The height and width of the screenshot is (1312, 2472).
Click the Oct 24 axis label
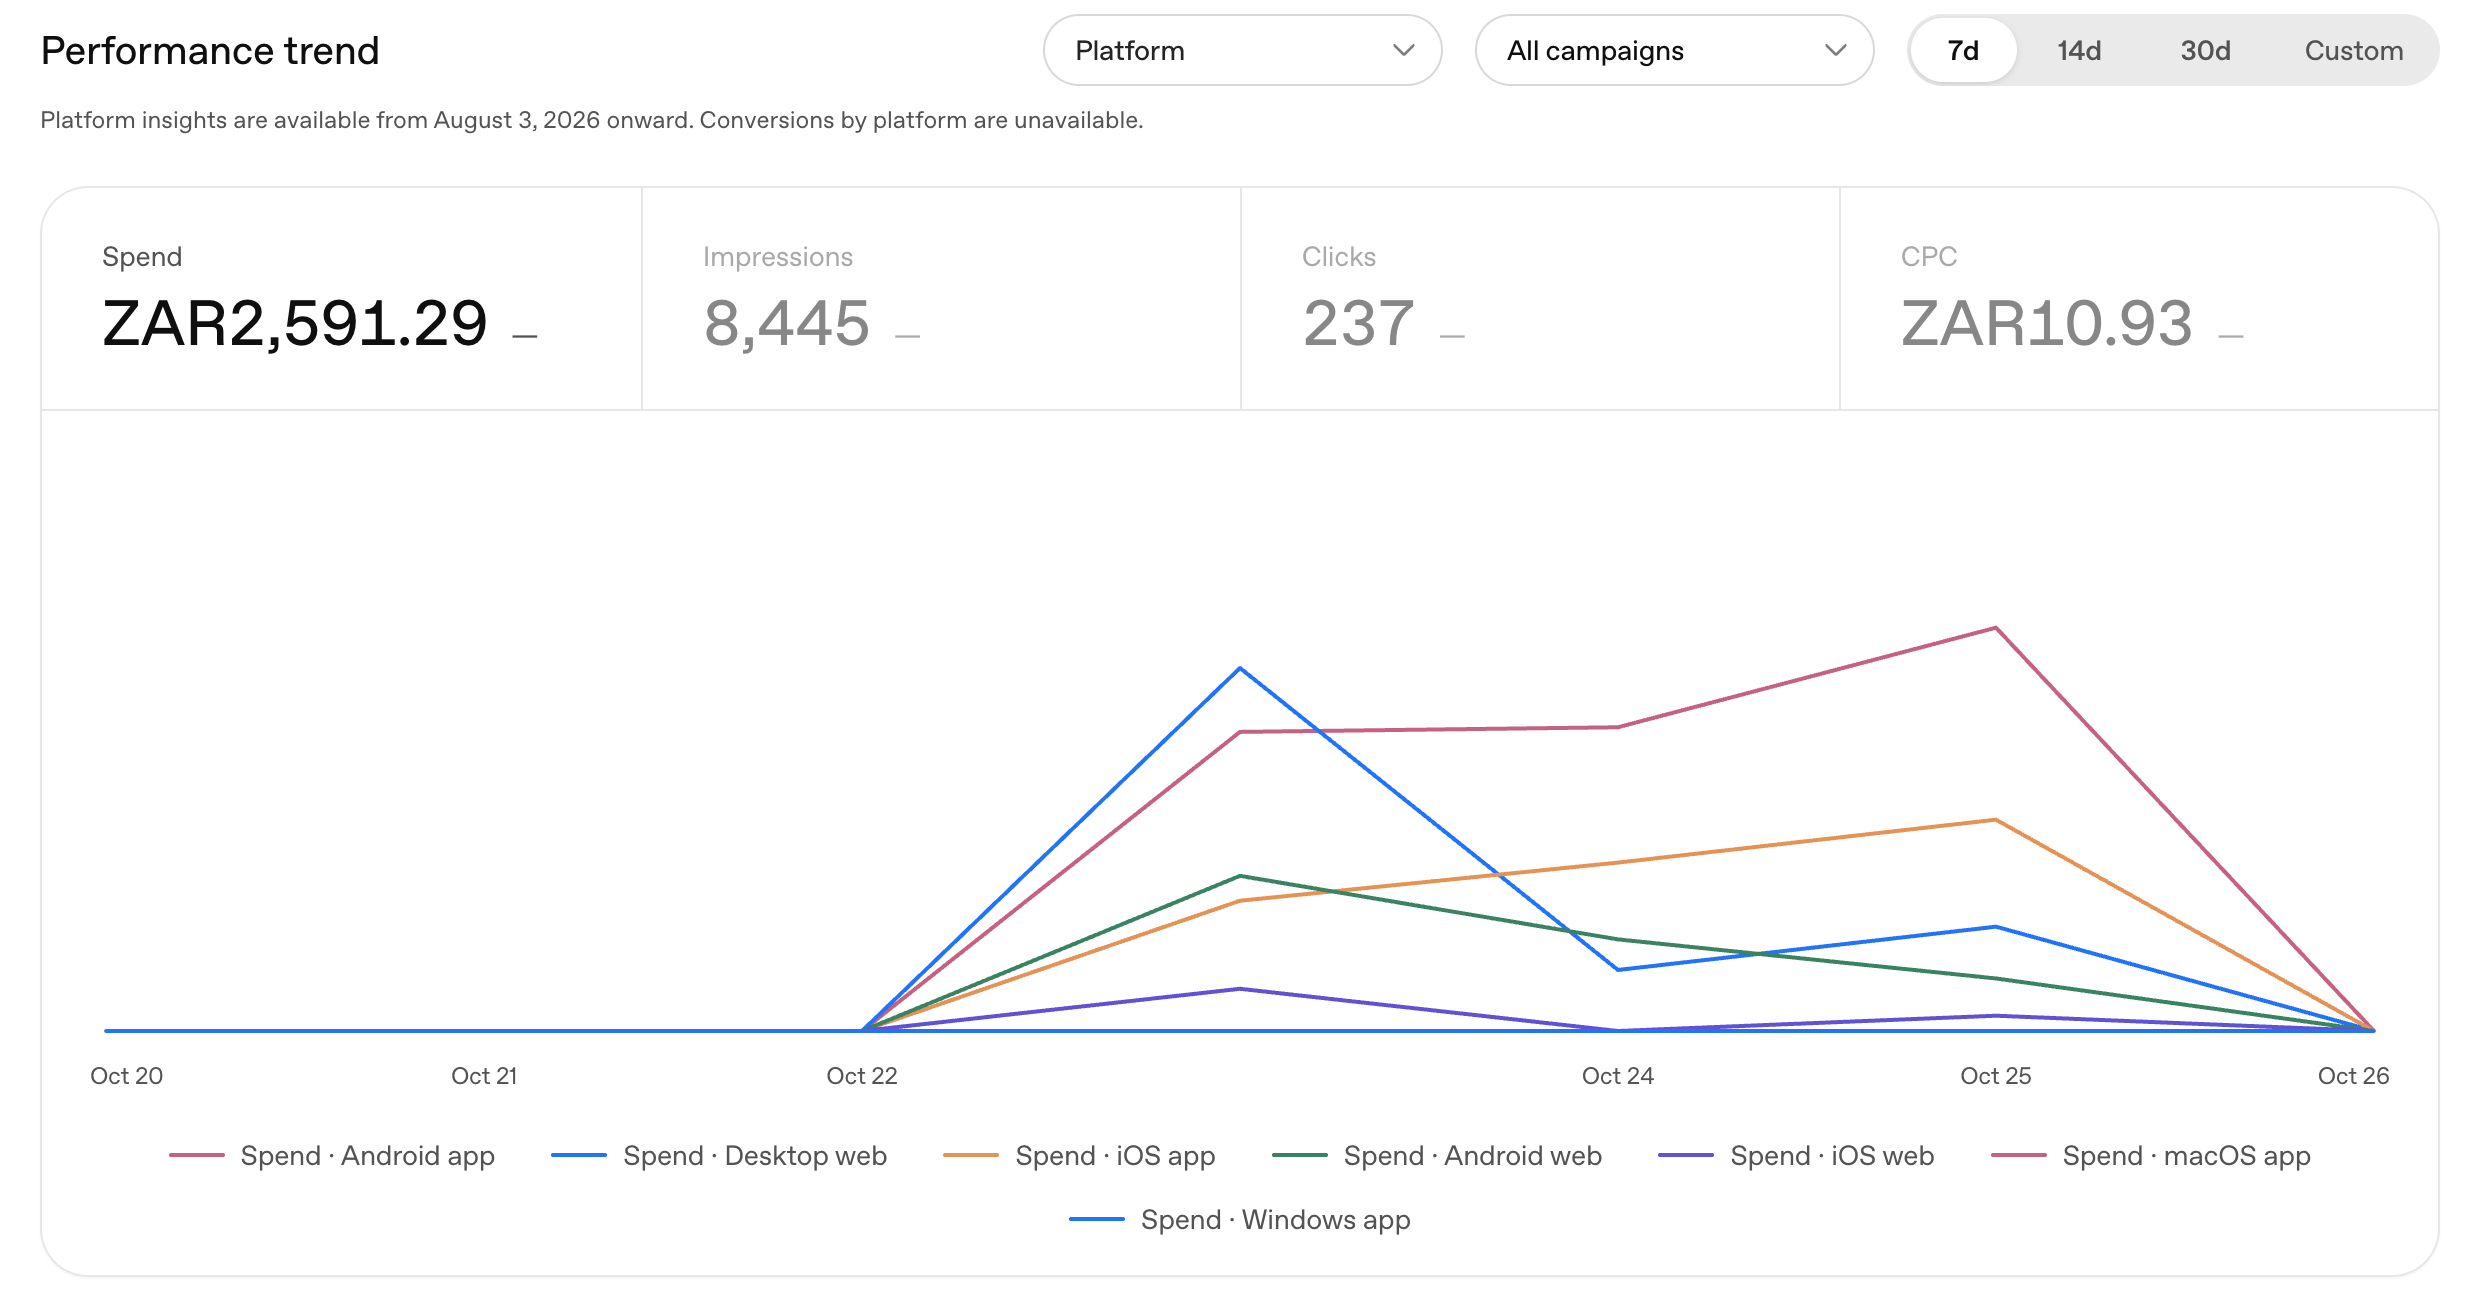[x=1618, y=1076]
